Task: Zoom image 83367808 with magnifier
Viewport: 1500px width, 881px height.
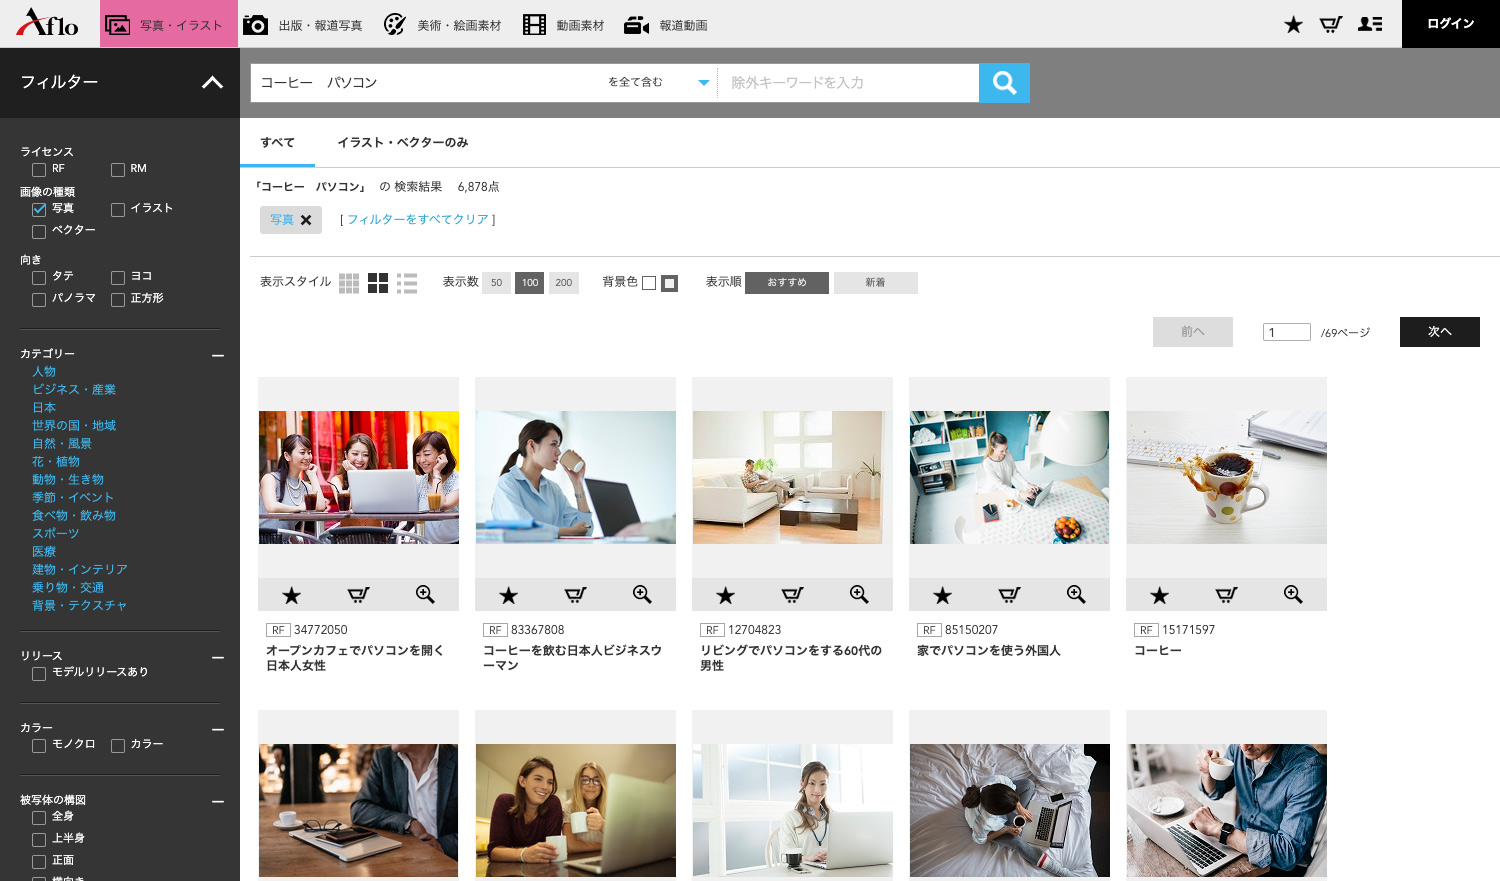Action: coord(642,595)
